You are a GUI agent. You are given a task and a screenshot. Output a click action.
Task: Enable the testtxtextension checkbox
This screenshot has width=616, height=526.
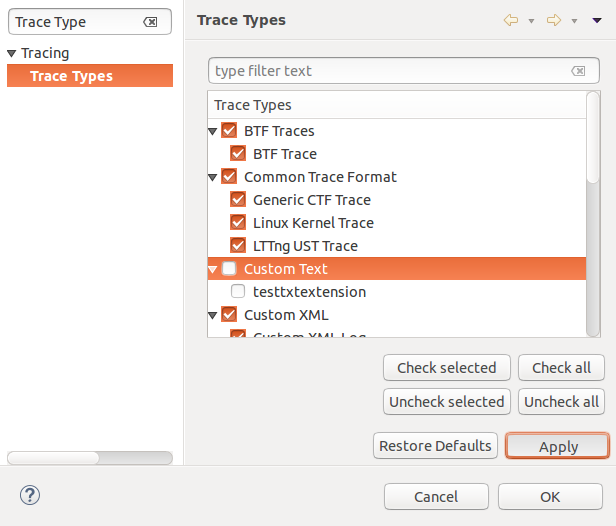238,292
